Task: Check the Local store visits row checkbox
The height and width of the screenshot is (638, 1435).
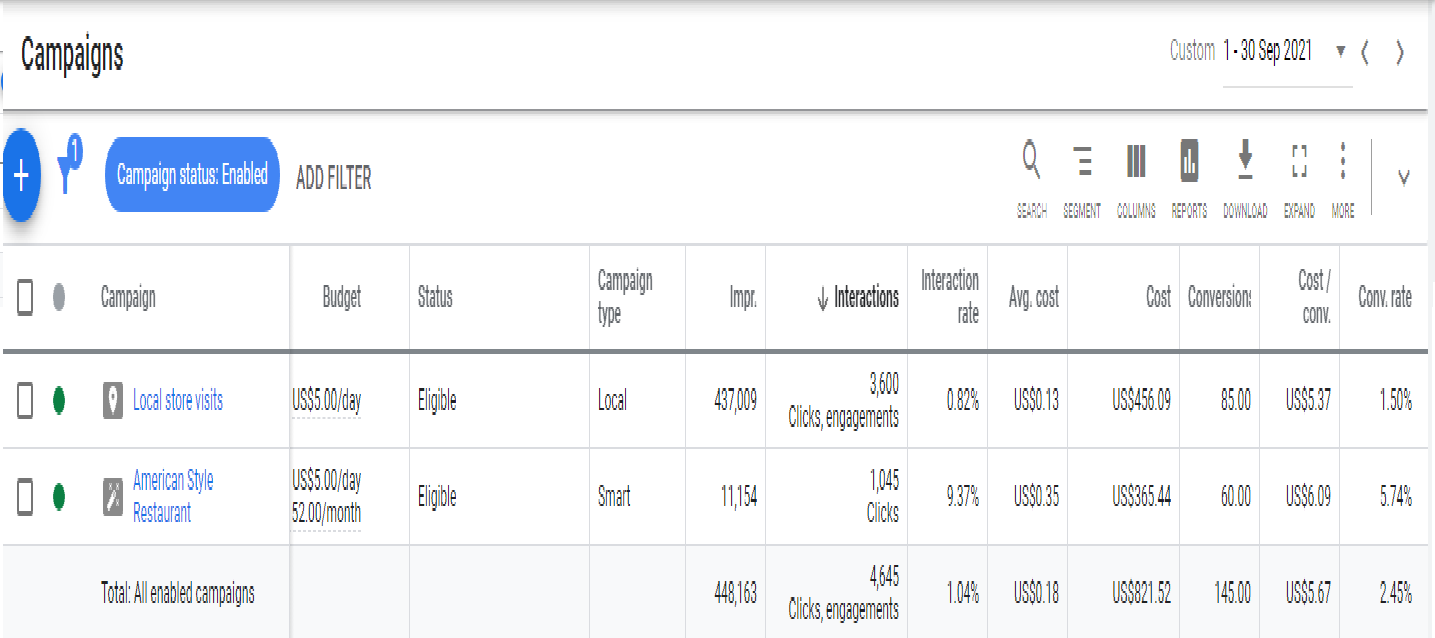Action: 26,401
